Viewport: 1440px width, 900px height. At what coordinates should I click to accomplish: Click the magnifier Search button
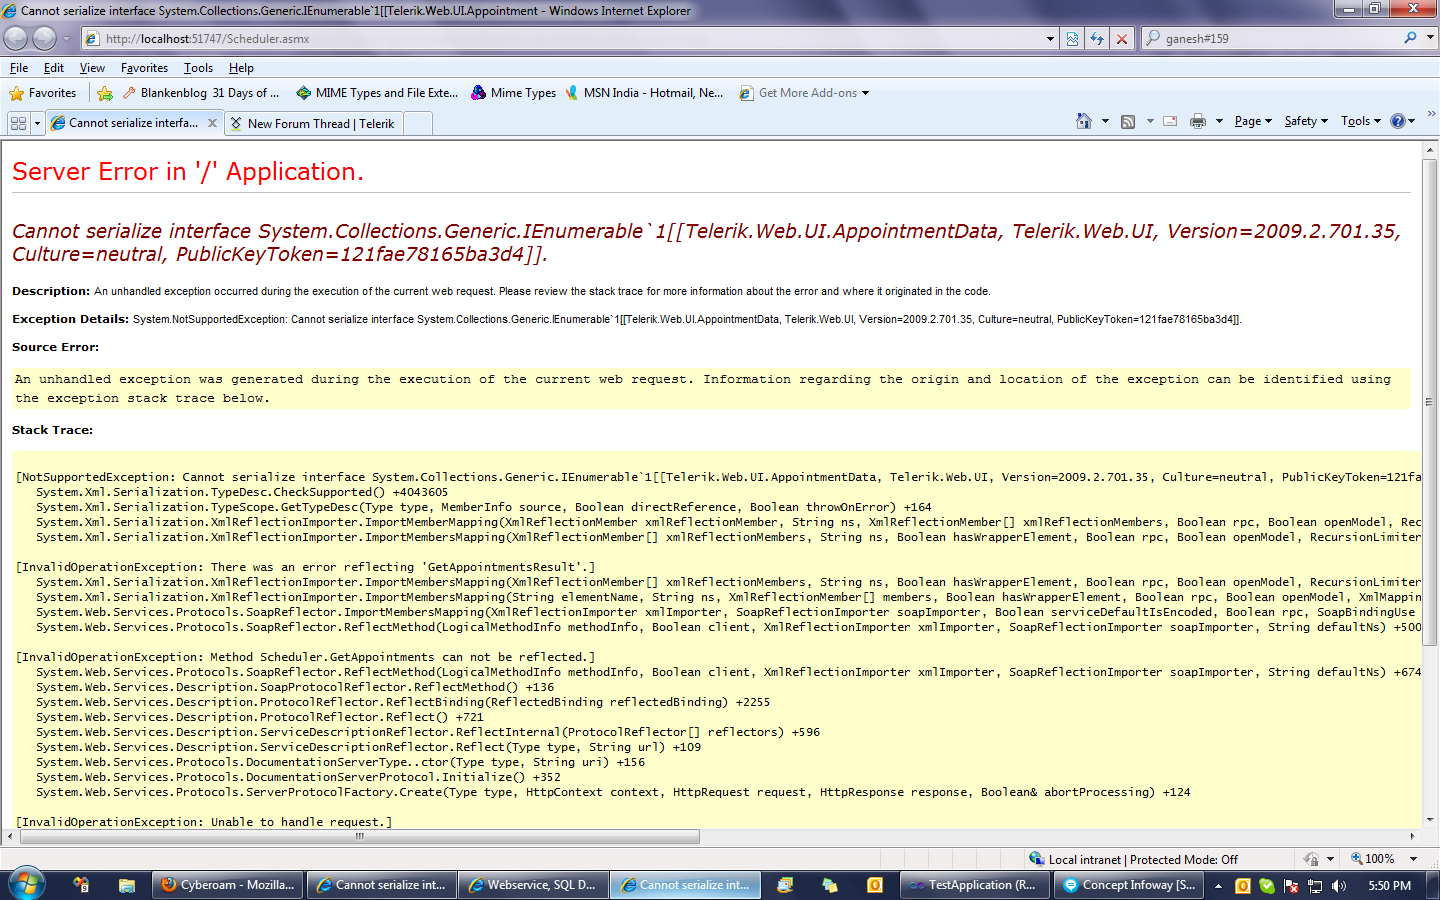coord(1410,38)
